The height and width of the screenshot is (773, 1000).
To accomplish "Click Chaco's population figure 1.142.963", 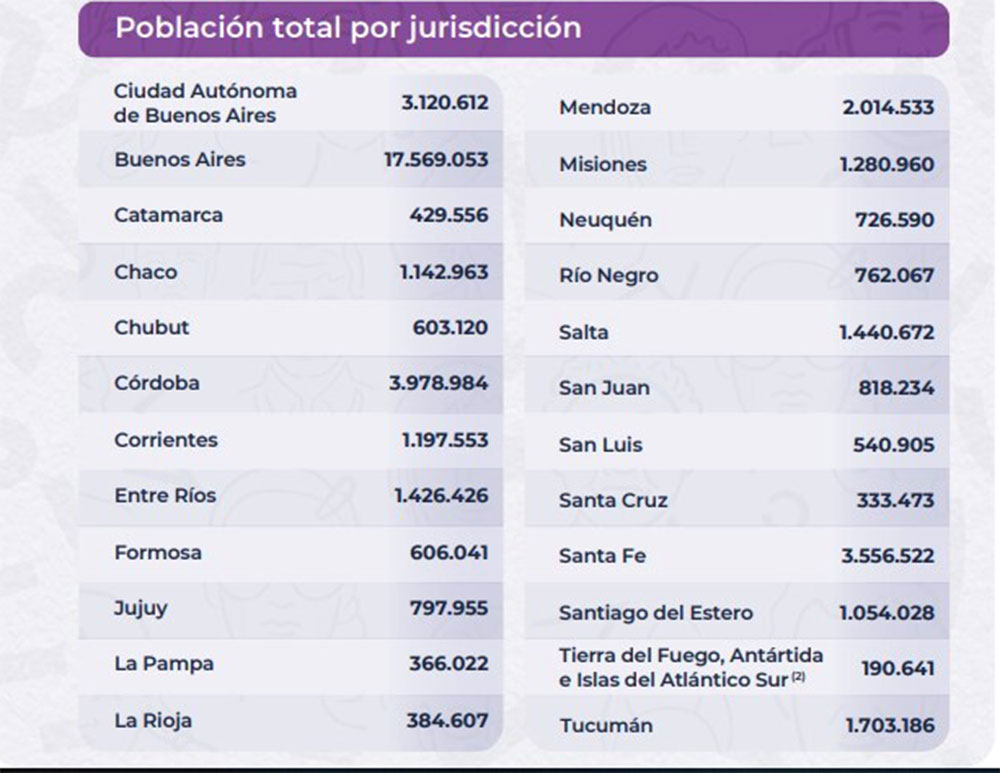I will (x=444, y=272).
